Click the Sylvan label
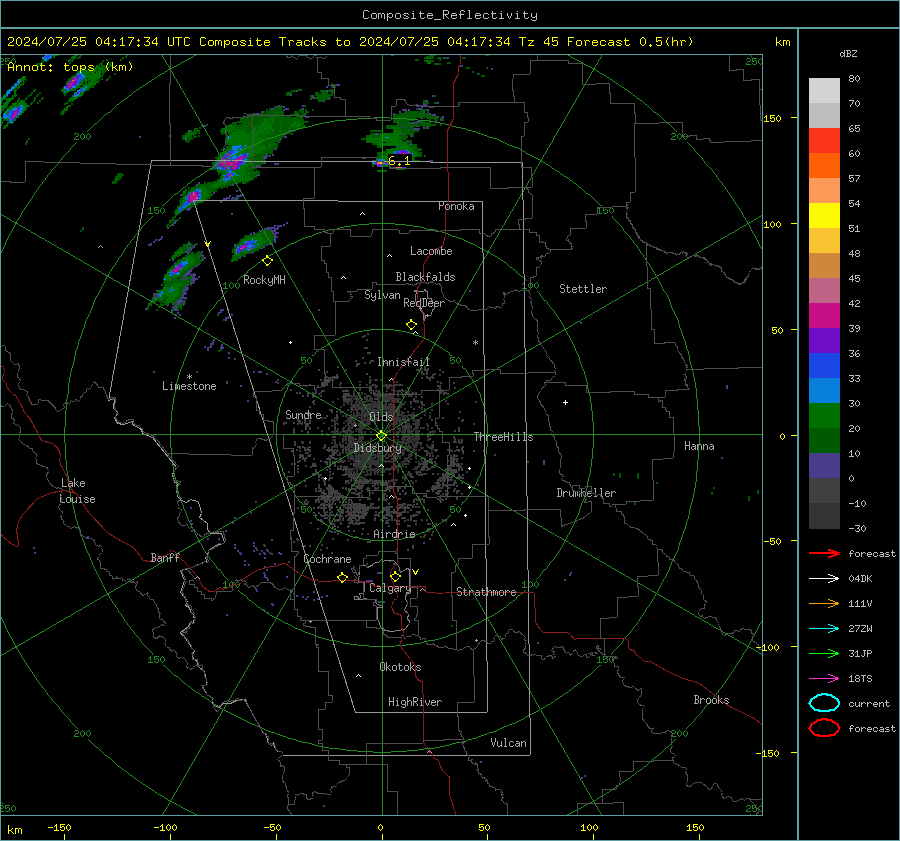The image size is (900, 841). pos(382,295)
